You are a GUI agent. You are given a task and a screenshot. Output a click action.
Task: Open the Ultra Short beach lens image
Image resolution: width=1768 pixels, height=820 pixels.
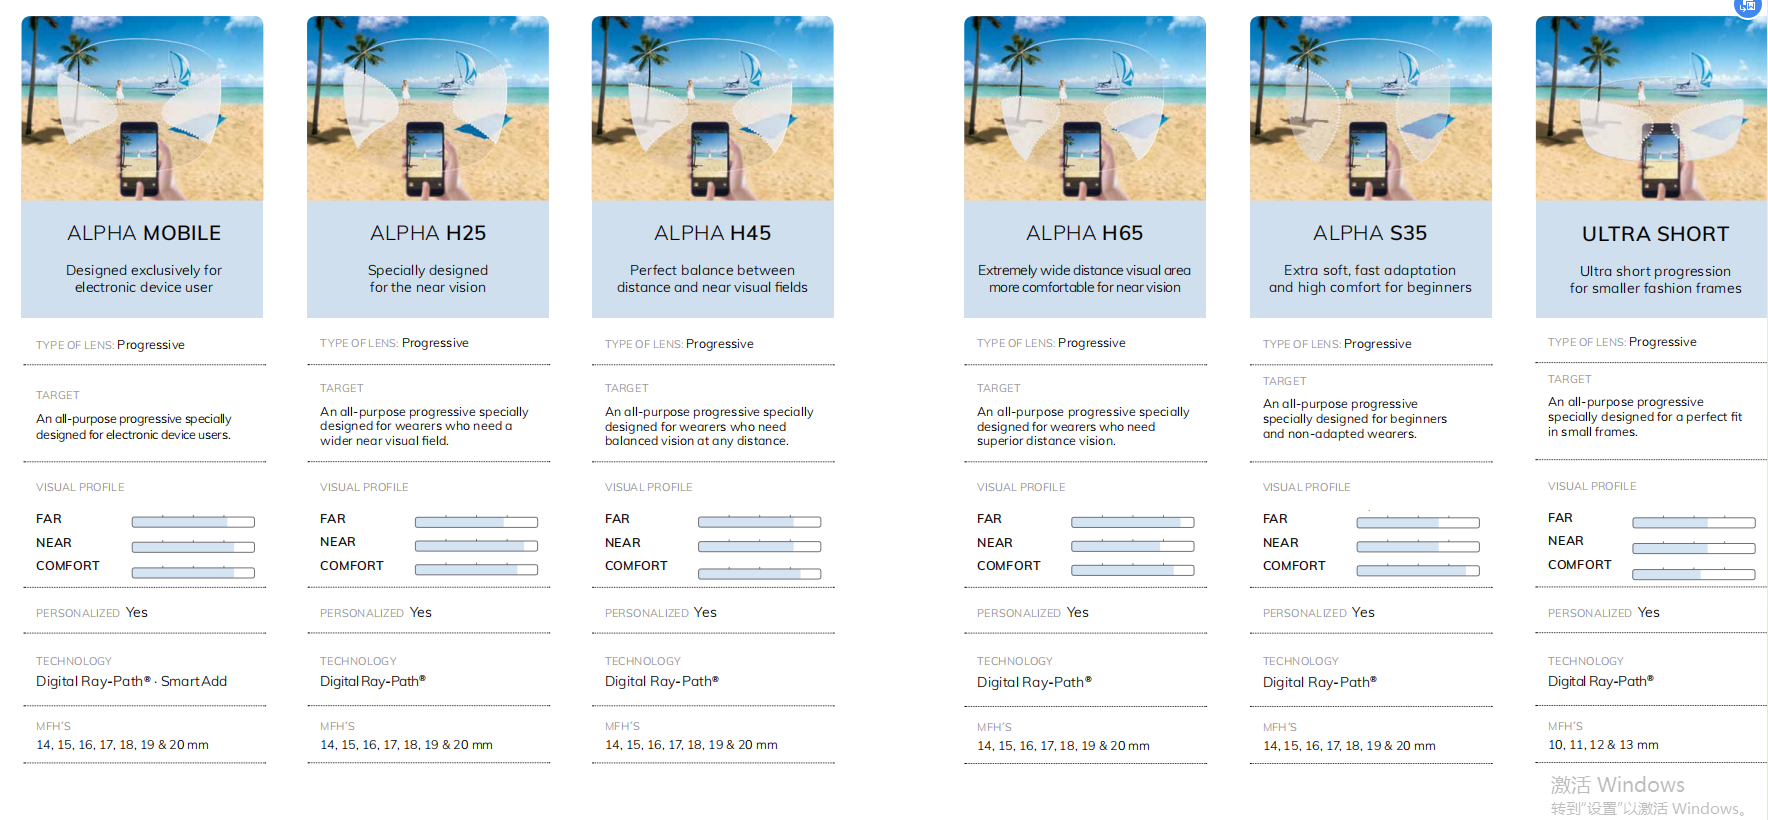[x=1651, y=108]
